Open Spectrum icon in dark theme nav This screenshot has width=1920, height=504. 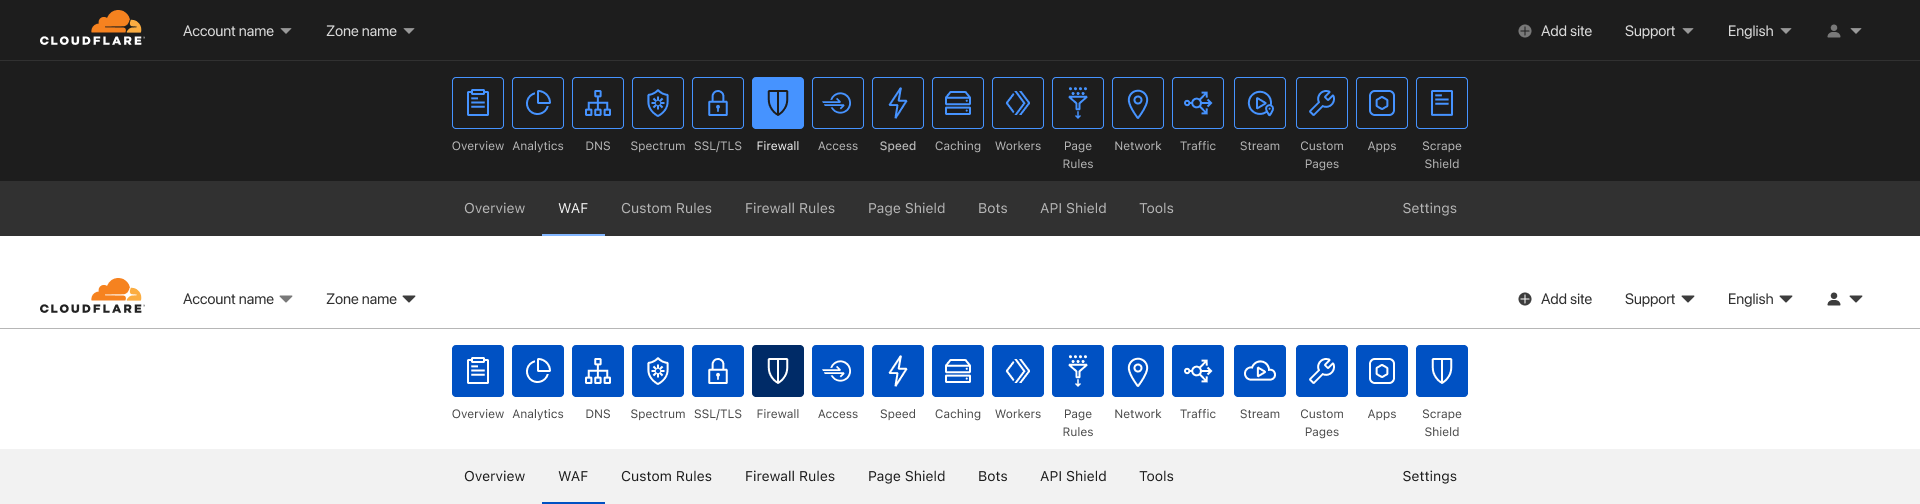(x=658, y=103)
